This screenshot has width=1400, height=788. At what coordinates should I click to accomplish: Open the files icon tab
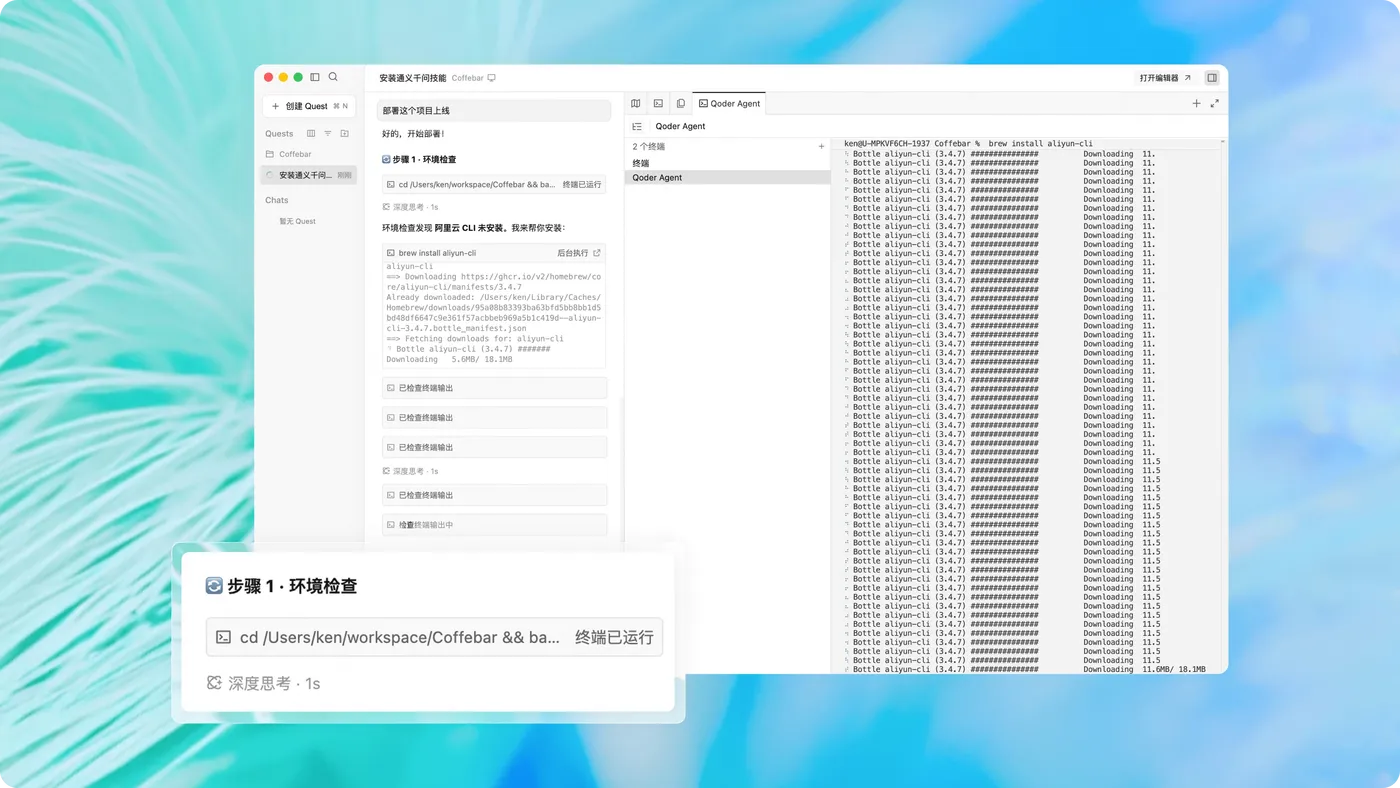(x=681, y=103)
